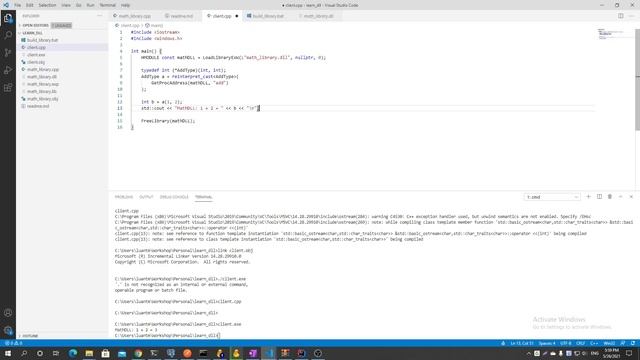The image size is (640, 360).
Task: Open the Run and Debug view
Action: (8, 70)
